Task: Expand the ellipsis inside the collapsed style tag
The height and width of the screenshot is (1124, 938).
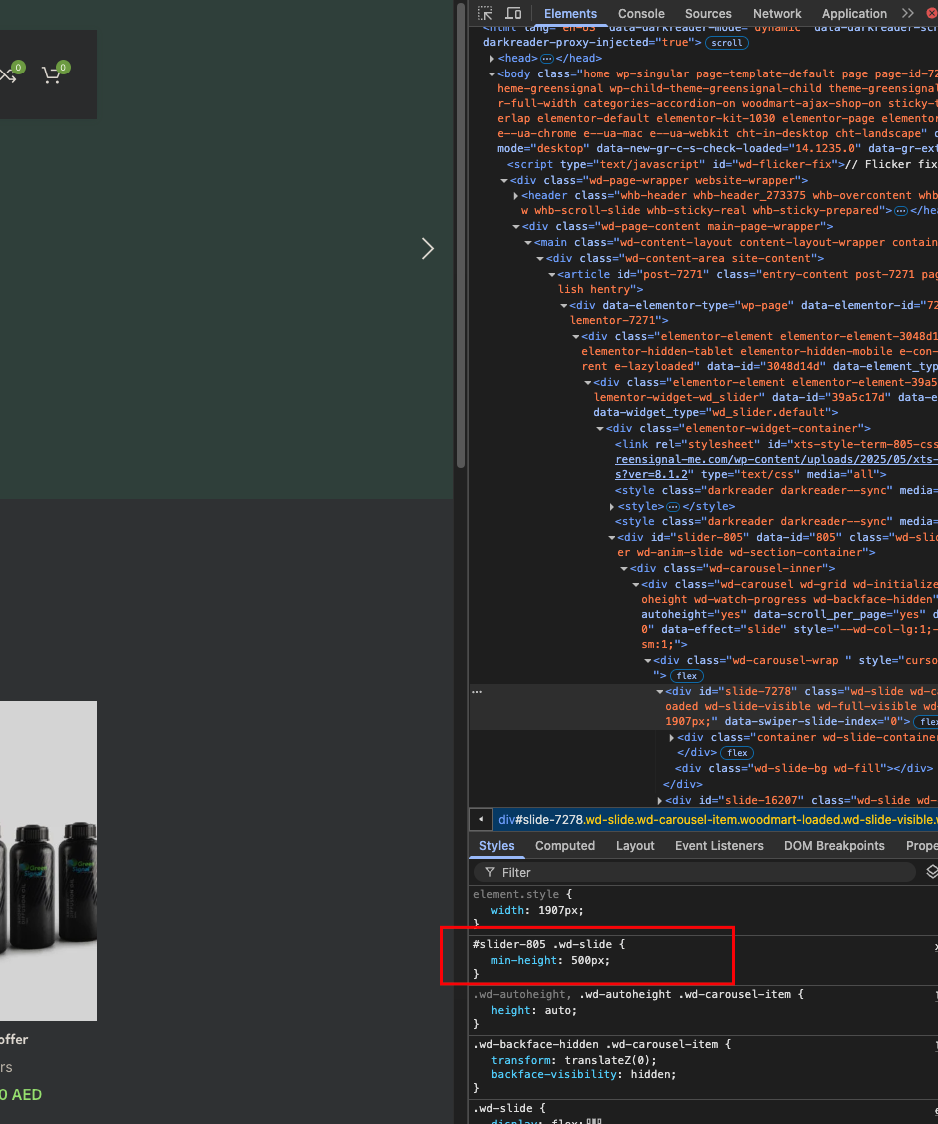Action: [673, 507]
